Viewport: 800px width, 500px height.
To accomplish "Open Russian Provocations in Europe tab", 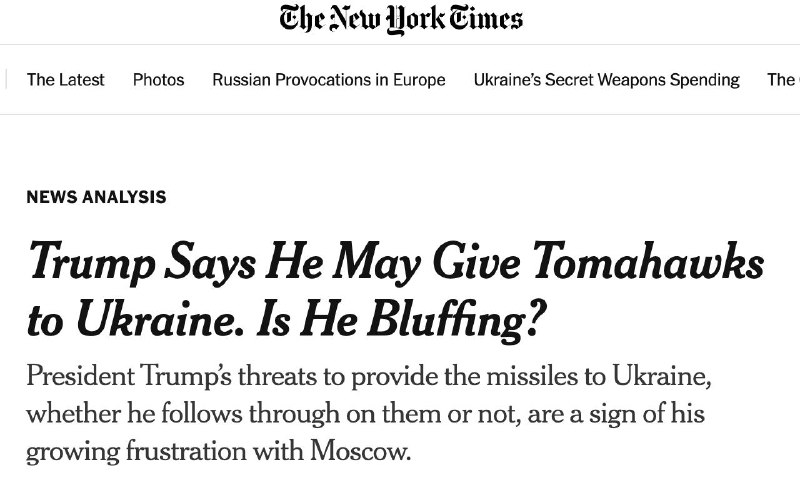I will (x=329, y=80).
